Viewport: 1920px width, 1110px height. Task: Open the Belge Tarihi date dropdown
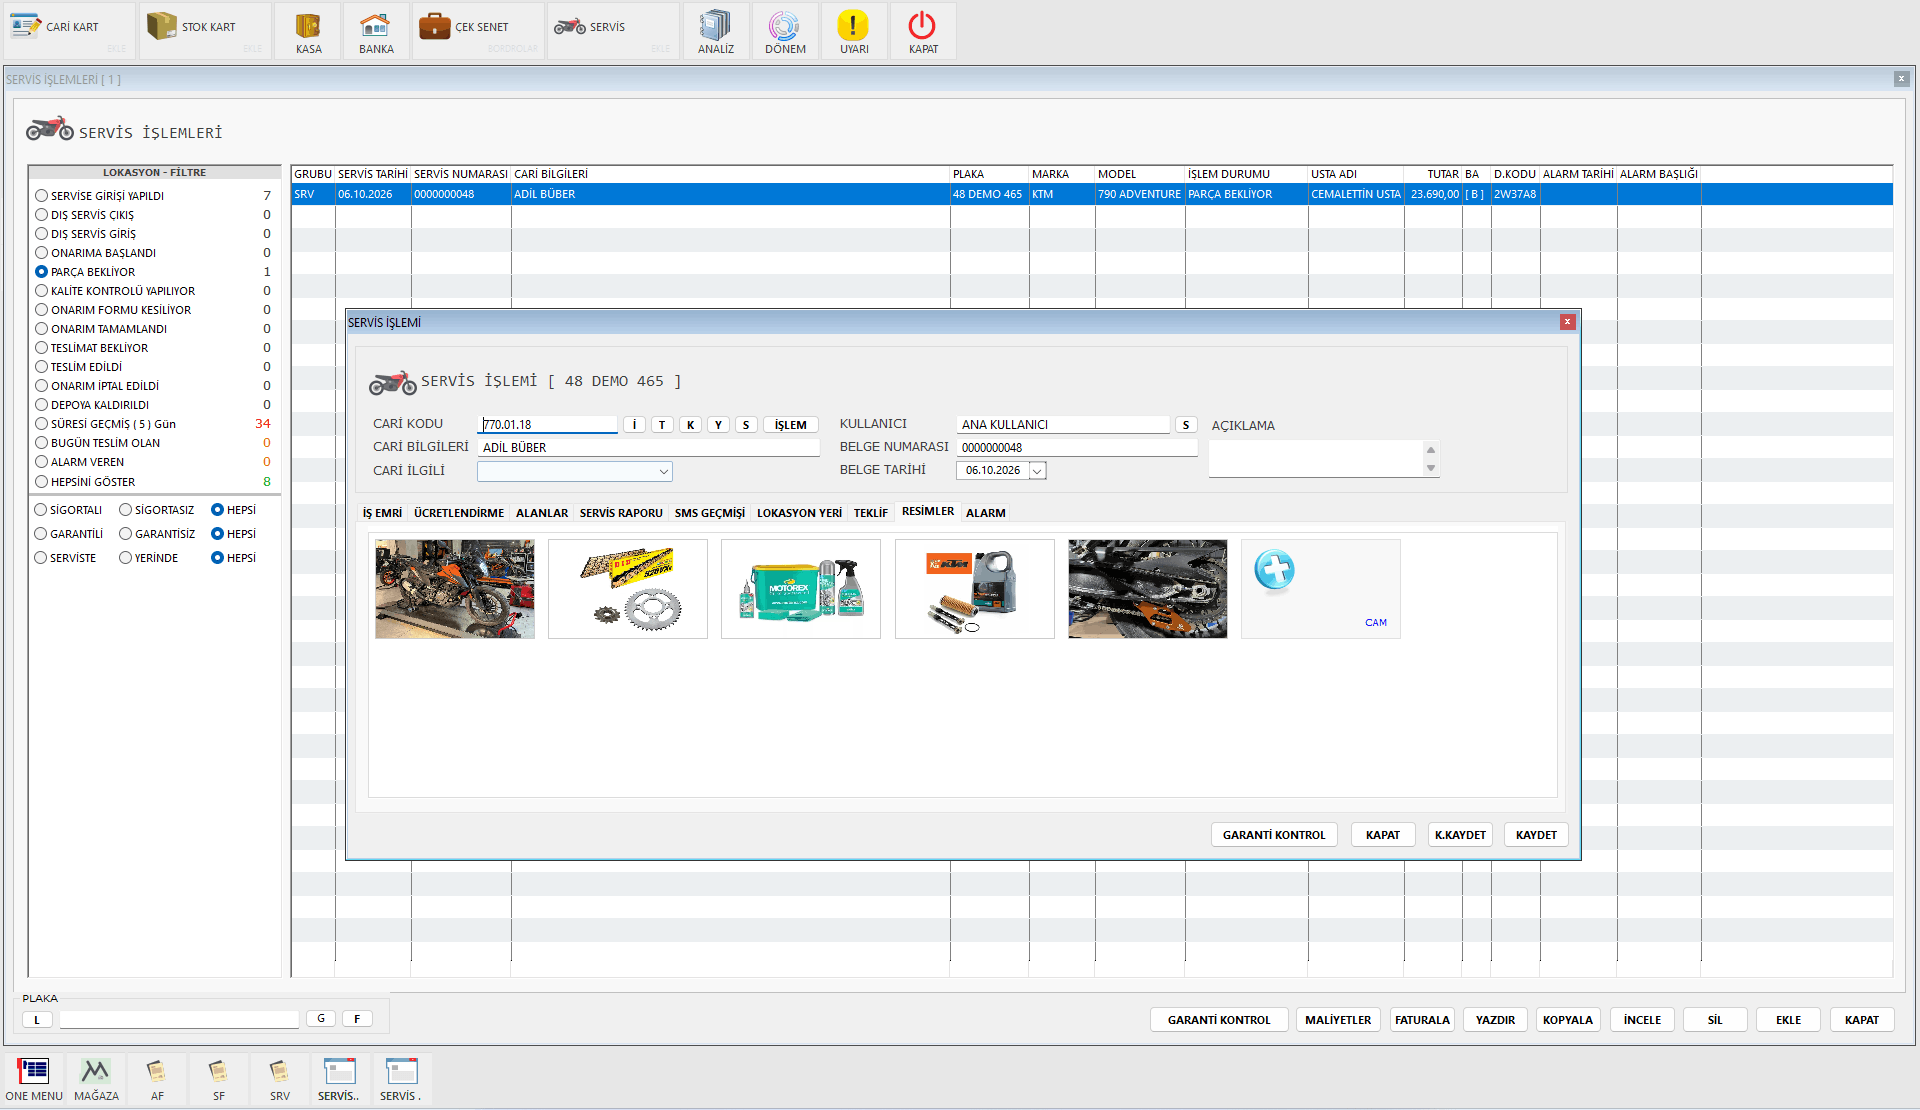pos(1037,471)
